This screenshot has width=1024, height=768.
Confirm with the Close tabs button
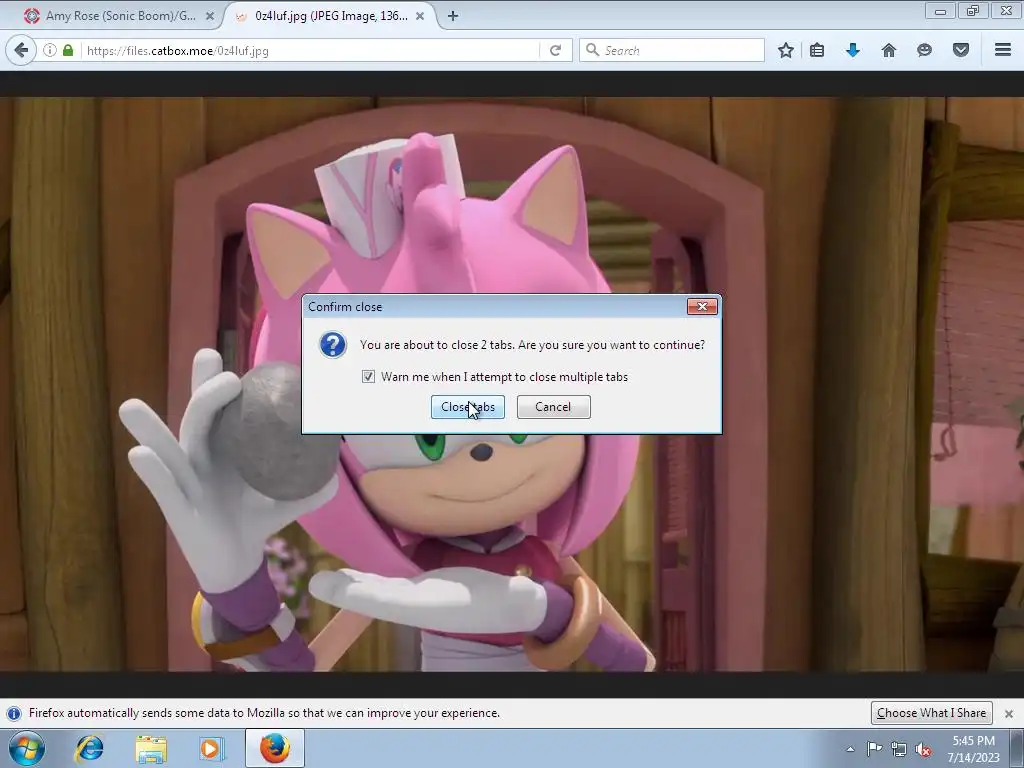[x=468, y=407]
